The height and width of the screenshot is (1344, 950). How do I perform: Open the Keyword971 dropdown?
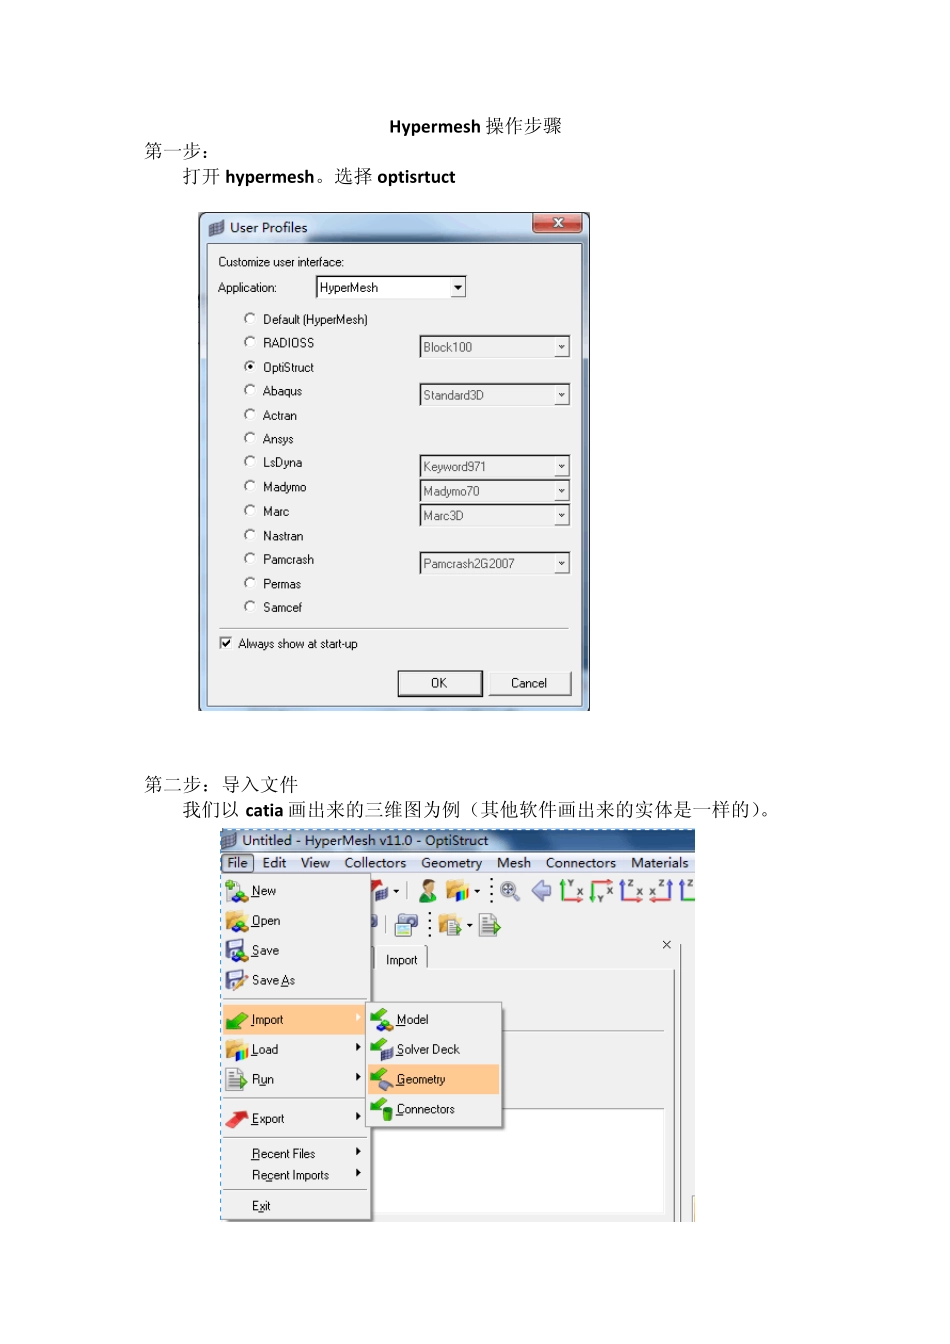click(495, 467)
